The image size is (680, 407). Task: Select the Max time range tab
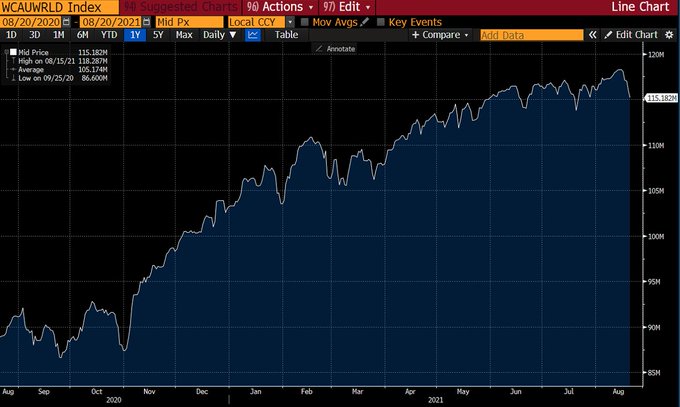184,35
